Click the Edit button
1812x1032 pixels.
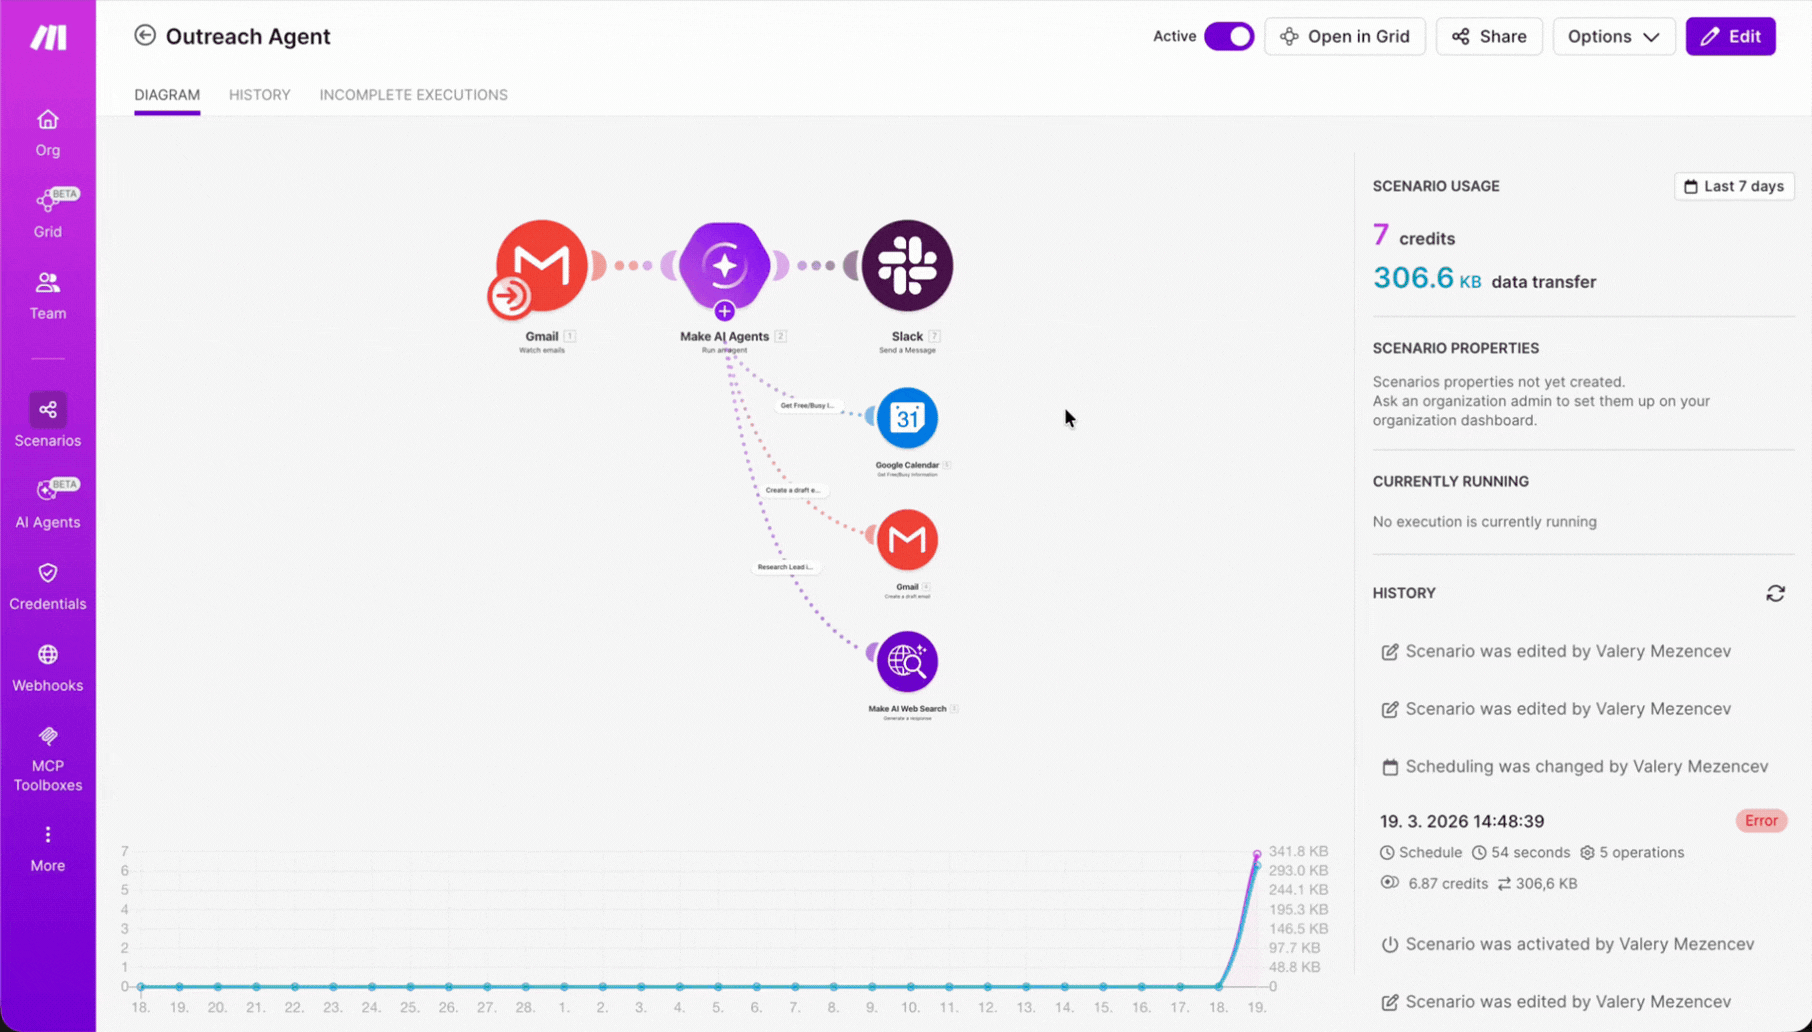[x=1730, y=36]
